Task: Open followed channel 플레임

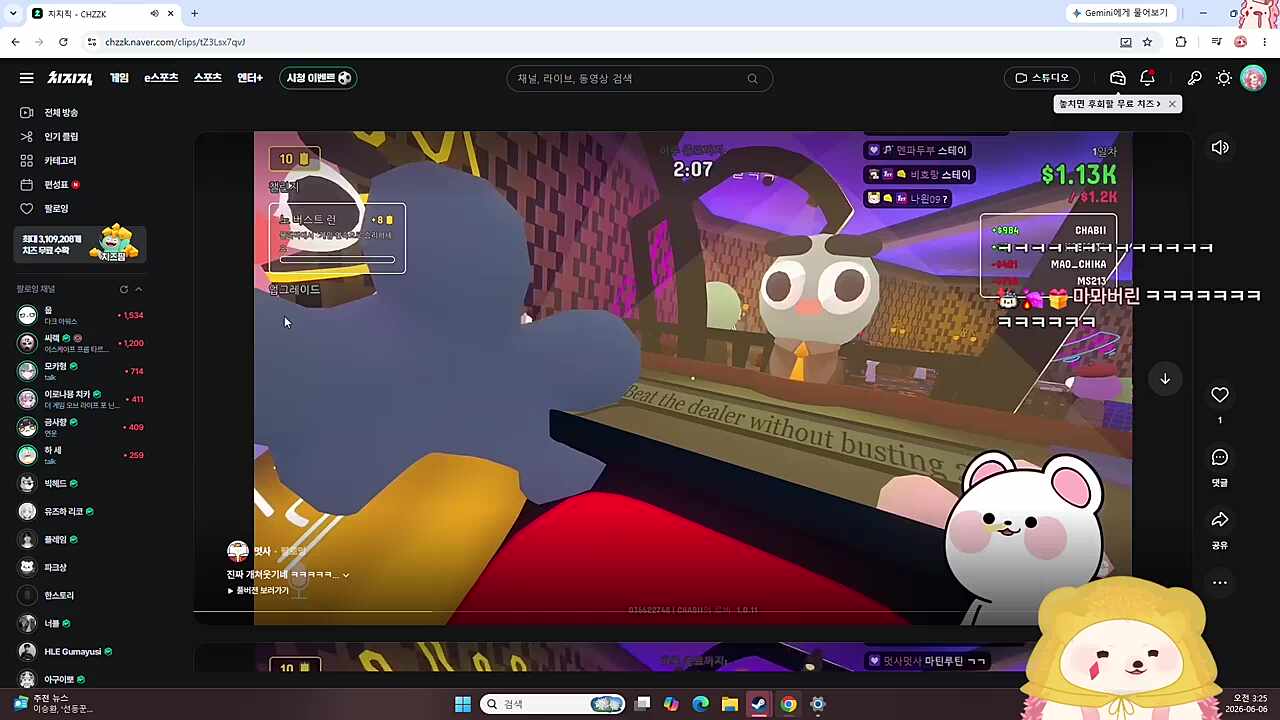Action: pyautogui.click(x=80, y=539)
